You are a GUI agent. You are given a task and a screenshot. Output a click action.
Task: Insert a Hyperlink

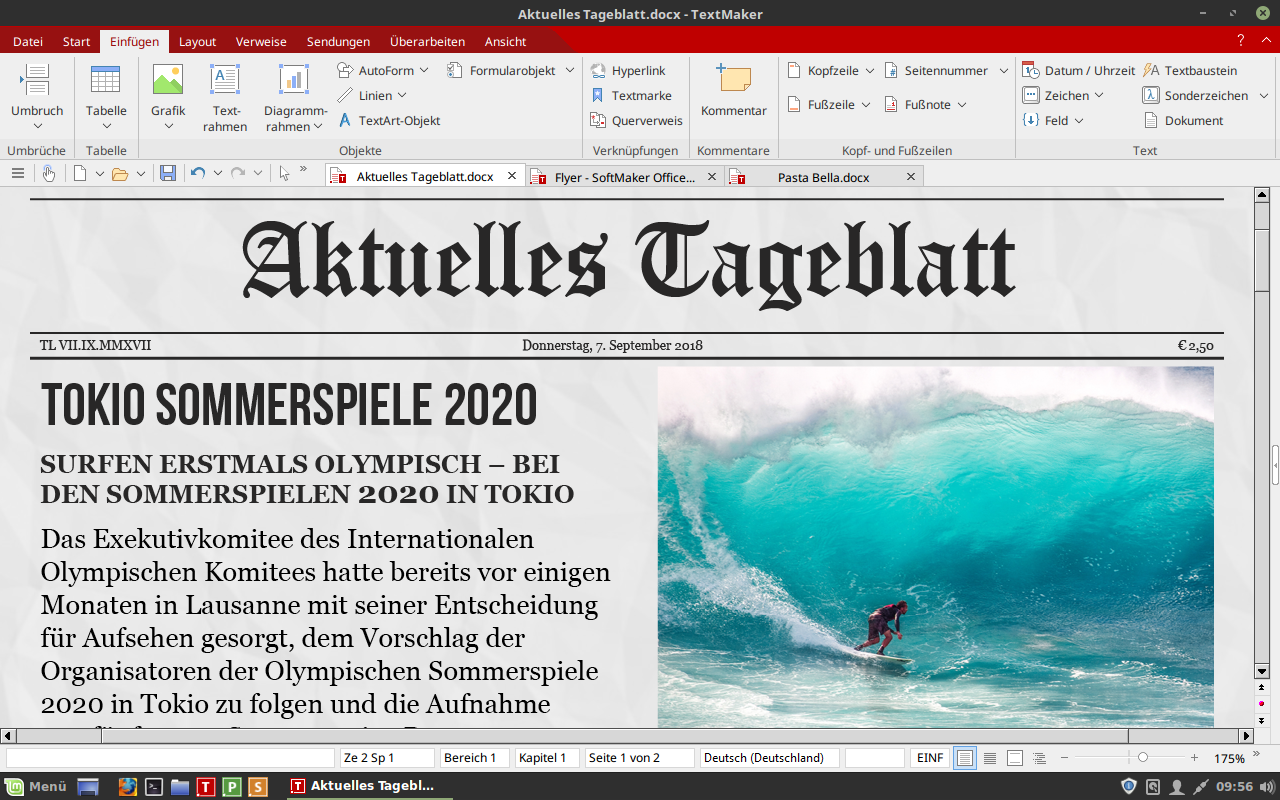click(x=628, y=71)
